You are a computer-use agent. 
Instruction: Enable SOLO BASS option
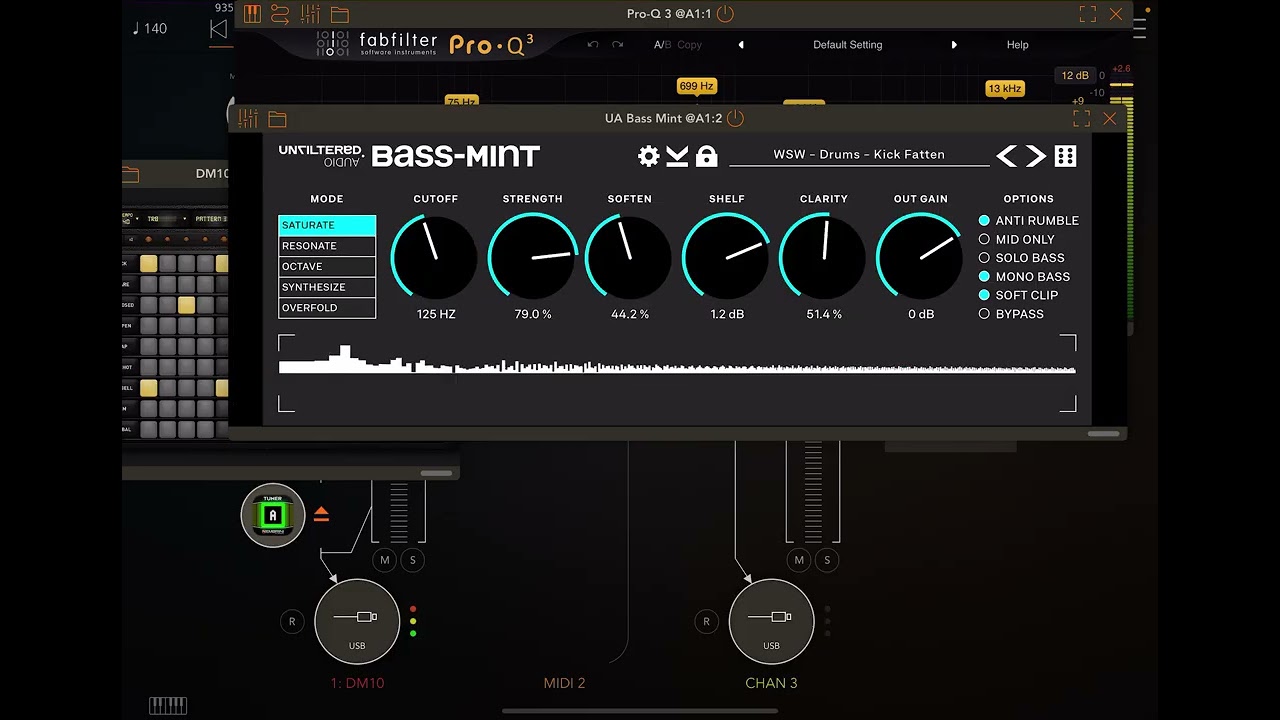pyautogui.click(x=1021, y=258)
